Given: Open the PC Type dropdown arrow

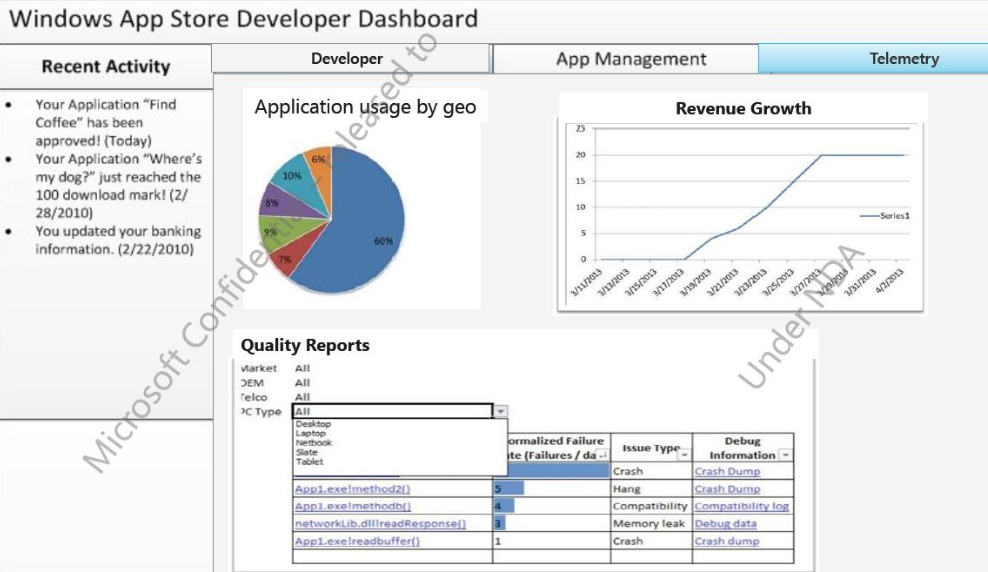Looking at the screenshot, I should pos(501,411).
